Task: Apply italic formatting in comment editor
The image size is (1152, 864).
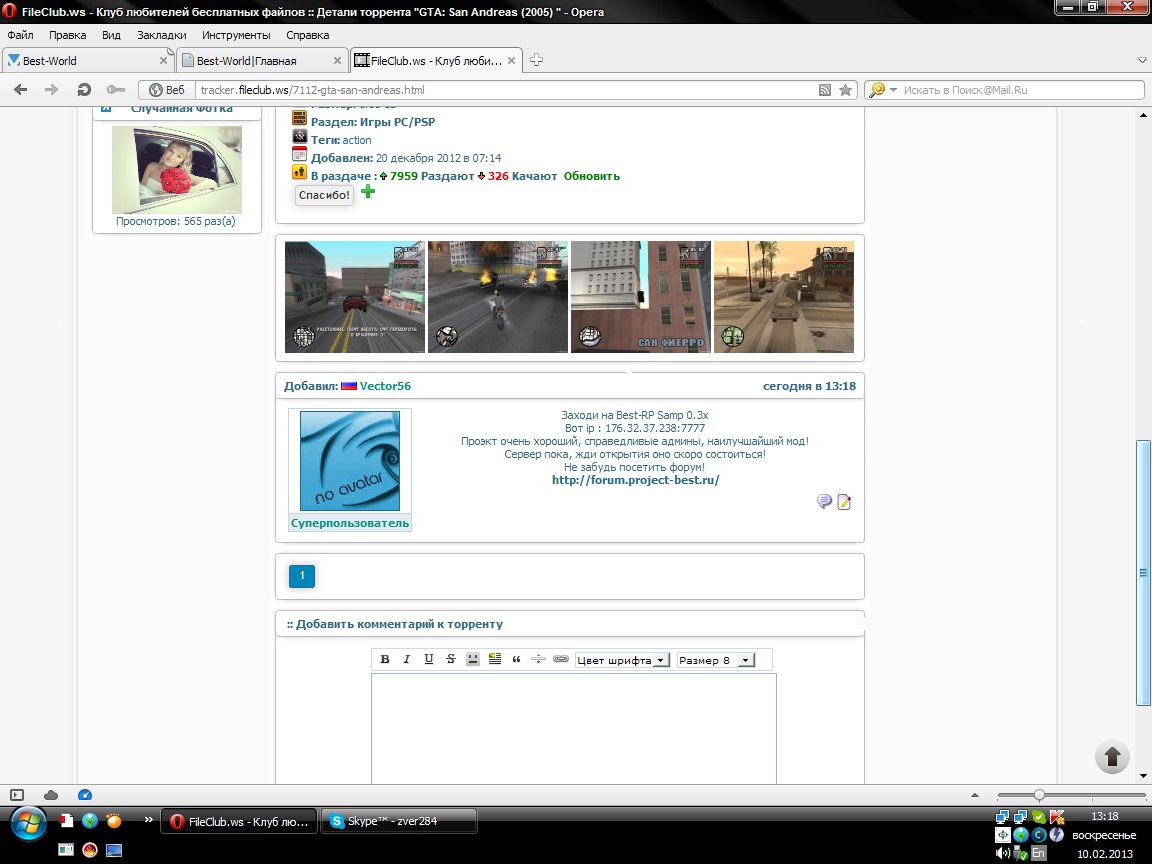Action: click(x=406, y=659)
